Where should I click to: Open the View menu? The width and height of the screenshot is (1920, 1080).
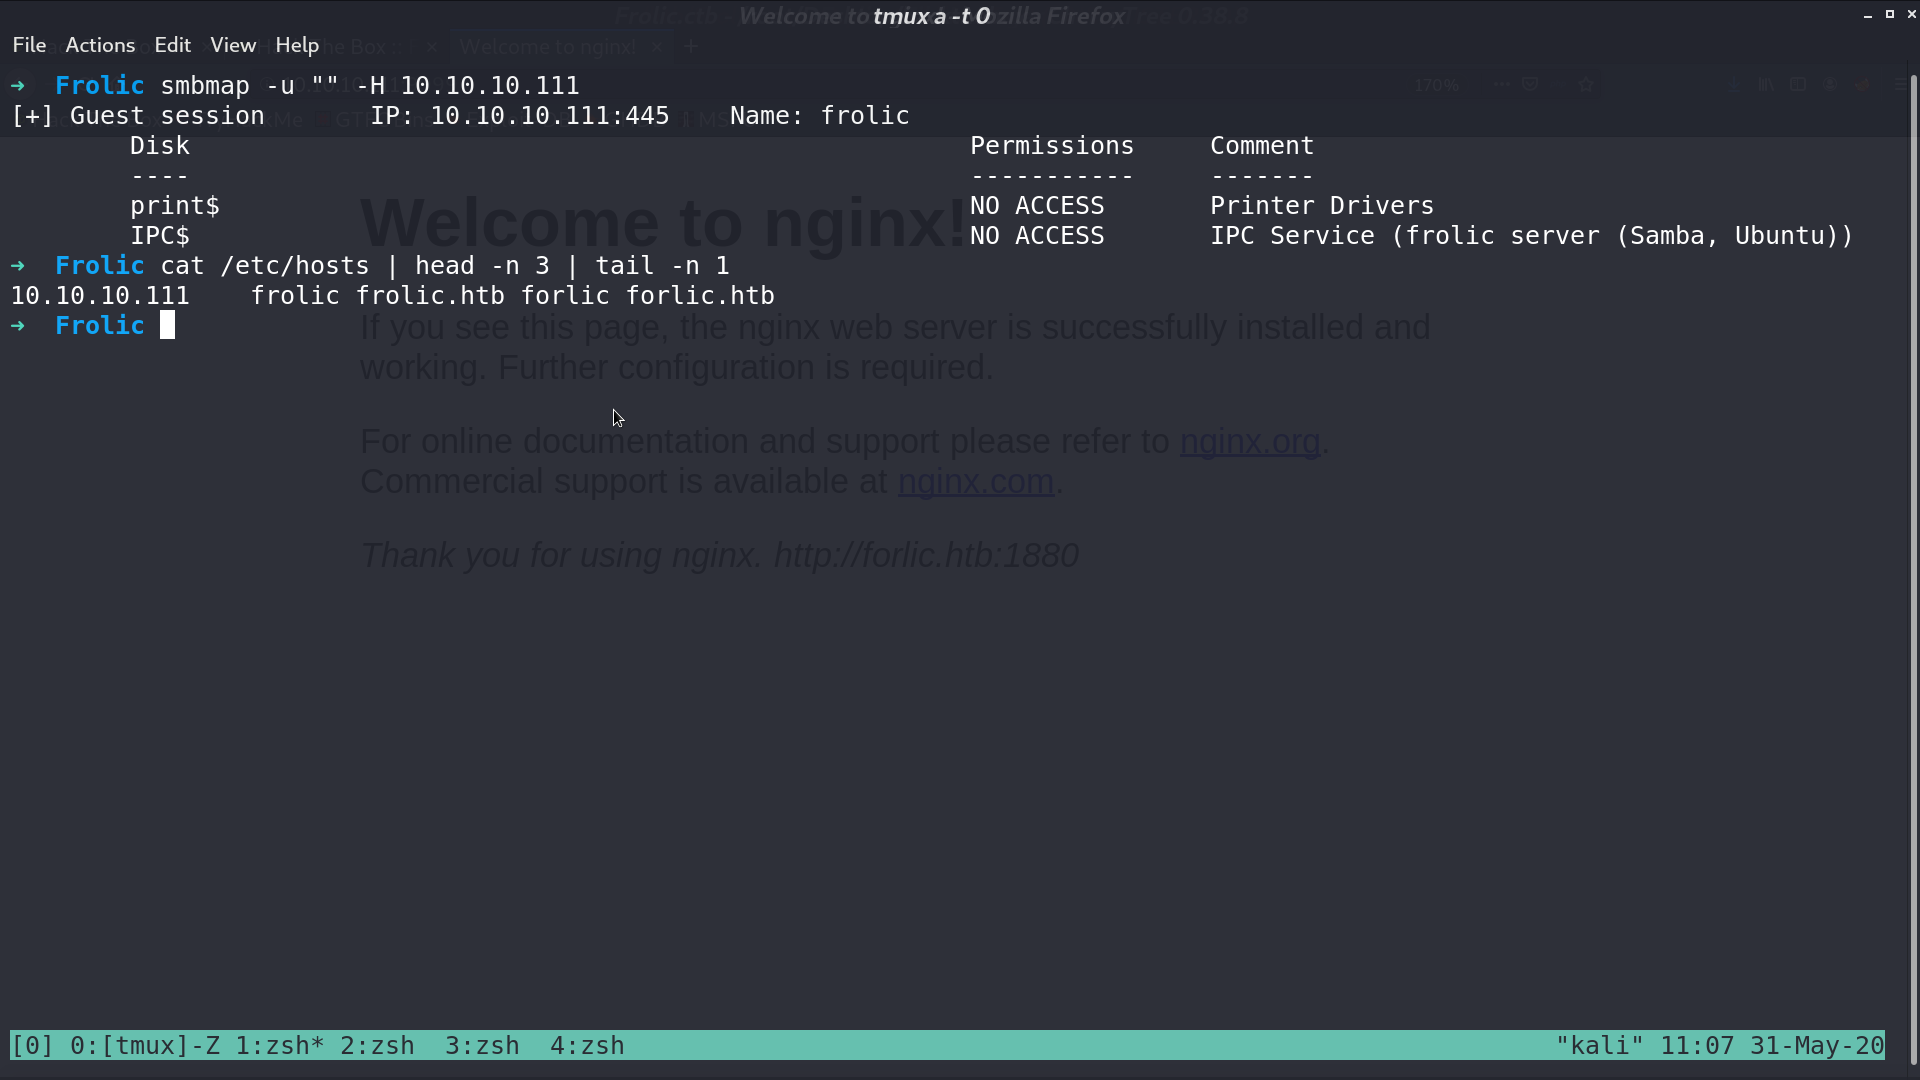coord(233,45)
